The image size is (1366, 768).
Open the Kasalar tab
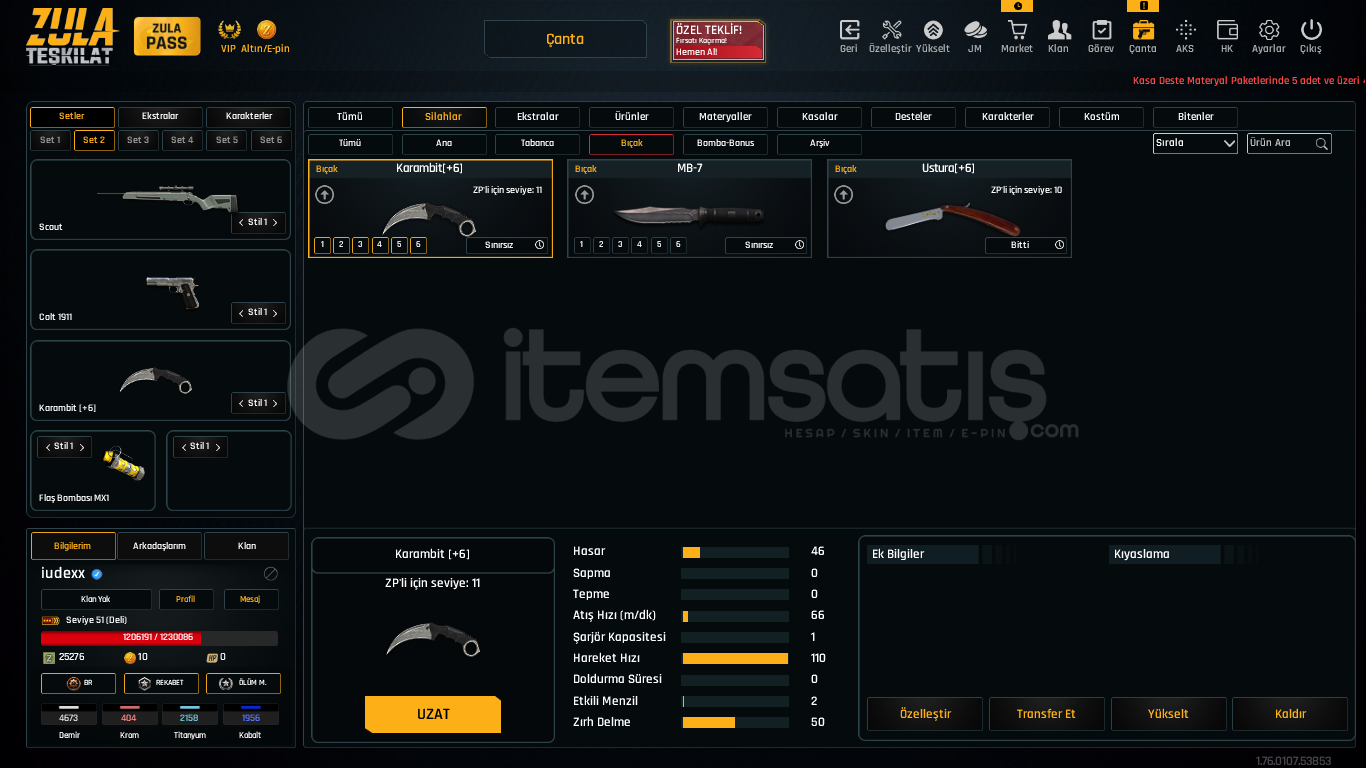tap(819, 117)
